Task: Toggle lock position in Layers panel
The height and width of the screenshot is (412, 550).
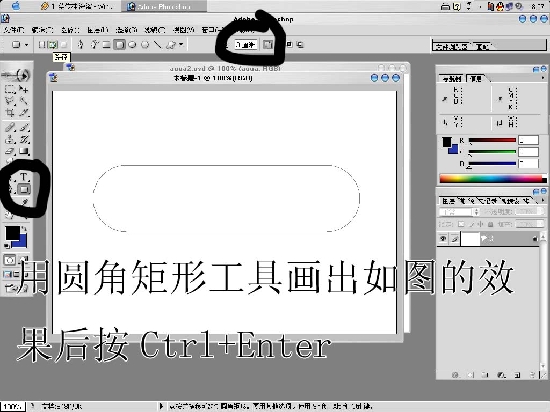Action: [x=481, y=224]
